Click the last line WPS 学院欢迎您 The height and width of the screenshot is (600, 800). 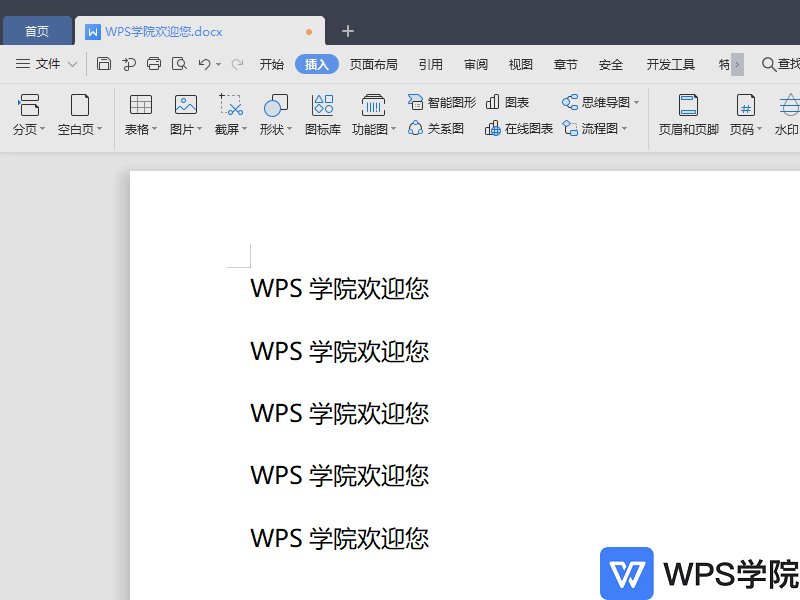tap(340, 538)
